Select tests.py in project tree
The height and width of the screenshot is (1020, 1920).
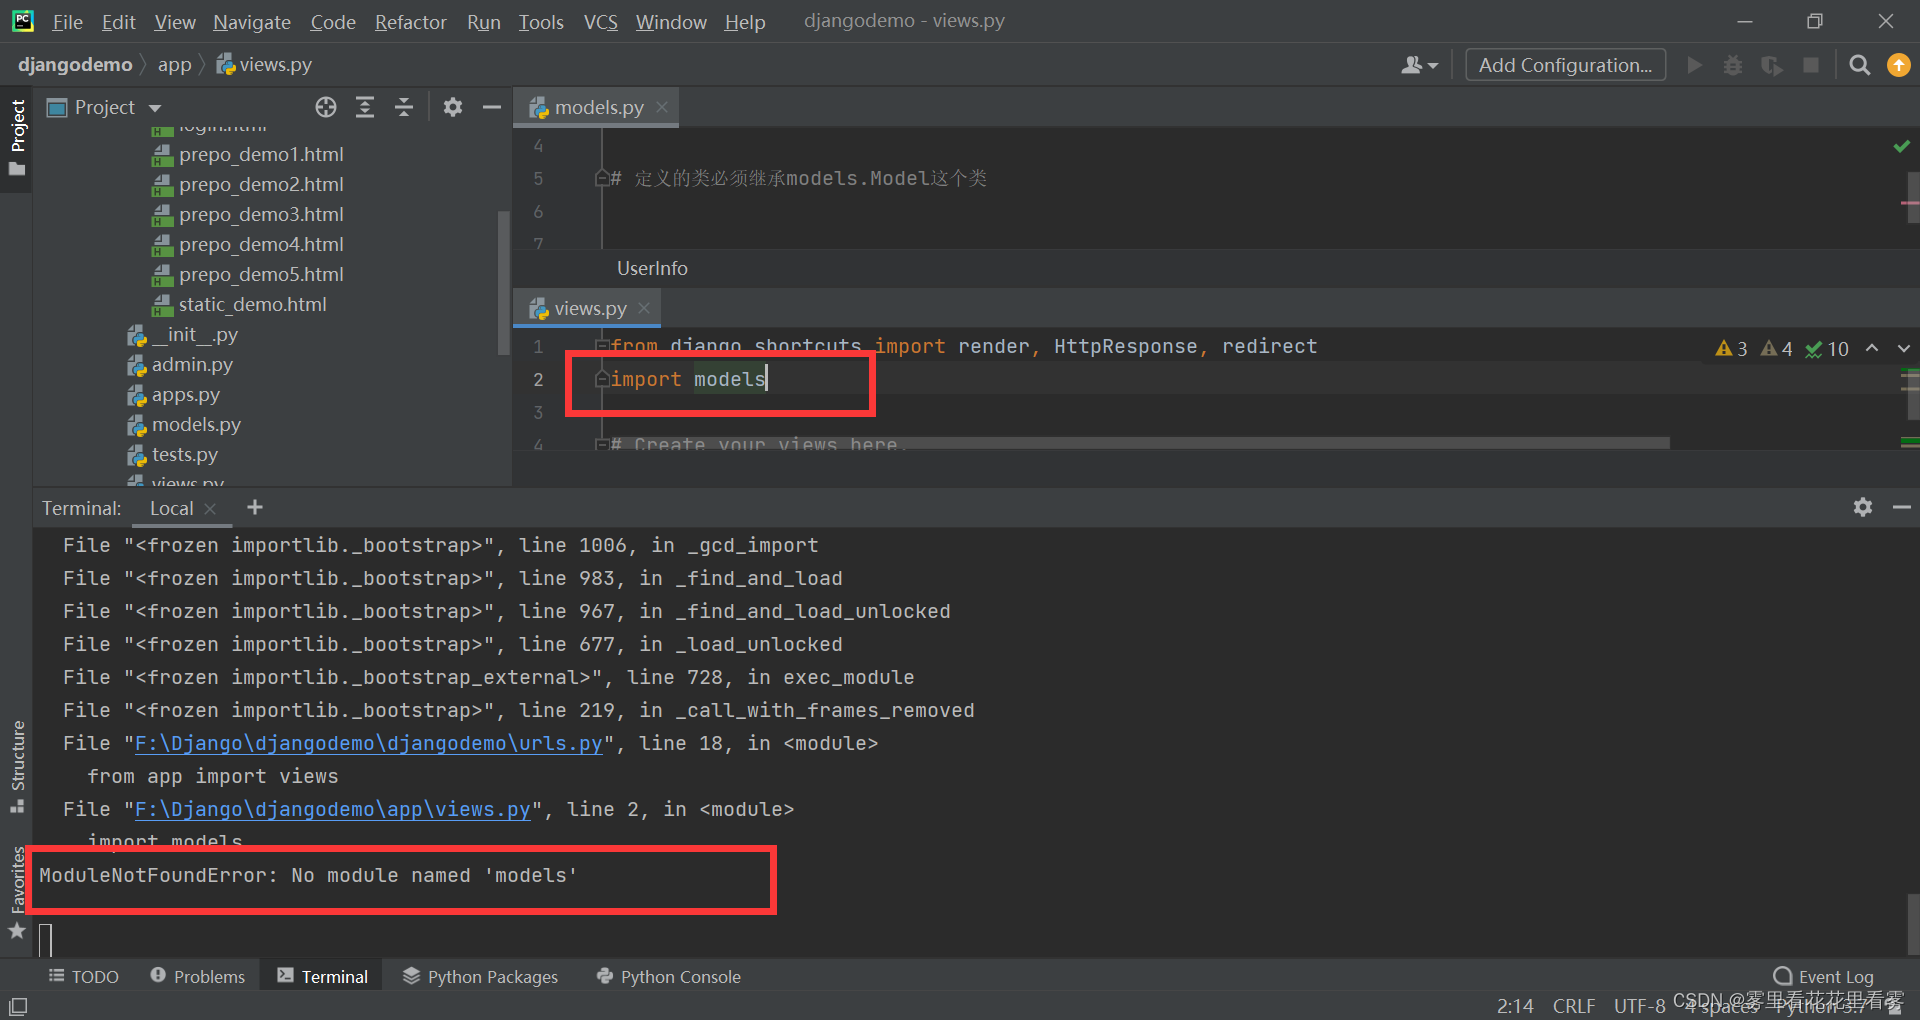(x=173, y=454)
